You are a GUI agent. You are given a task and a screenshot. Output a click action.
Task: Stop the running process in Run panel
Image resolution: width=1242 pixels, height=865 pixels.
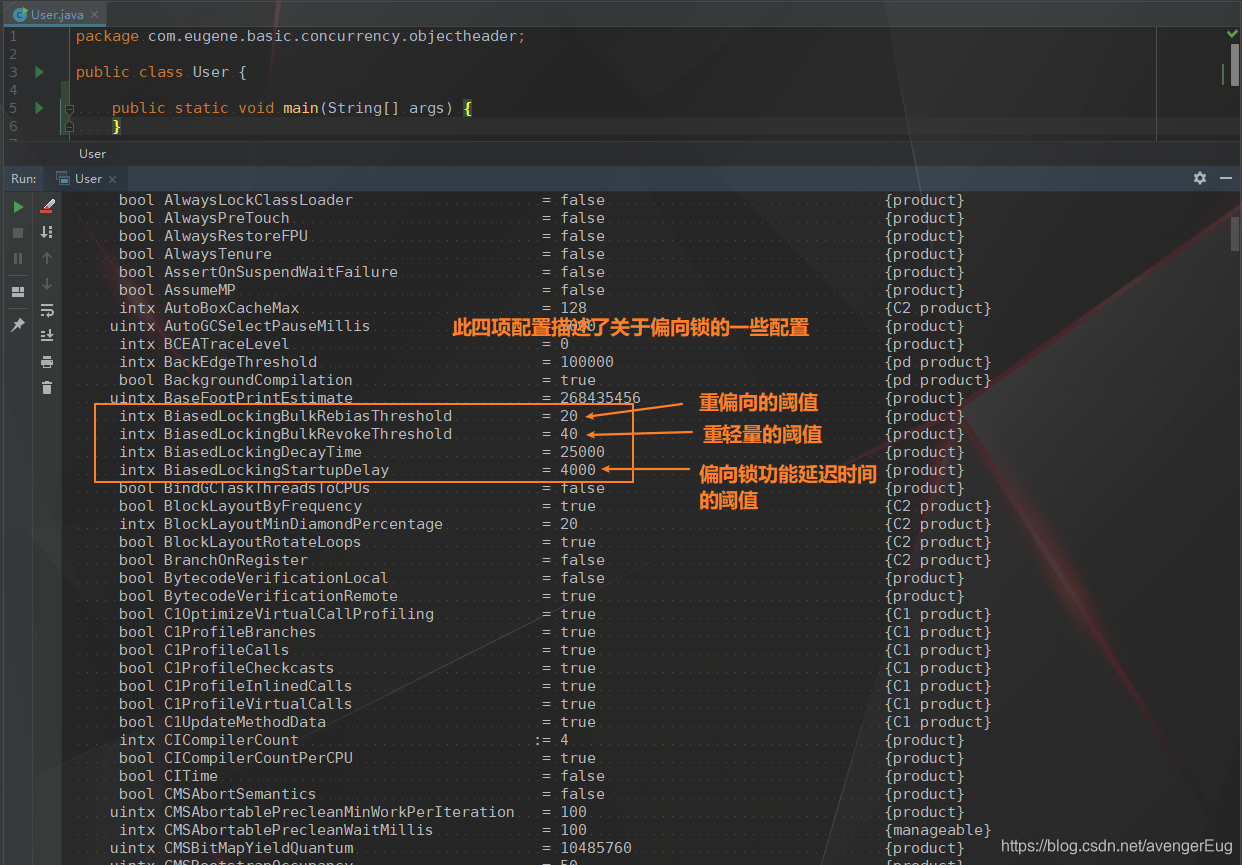(18, 233)
